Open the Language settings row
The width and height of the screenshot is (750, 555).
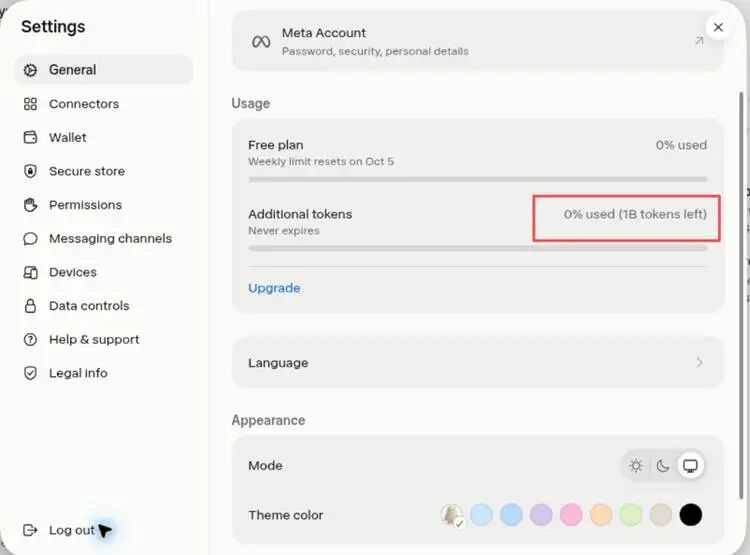point(477,363)
